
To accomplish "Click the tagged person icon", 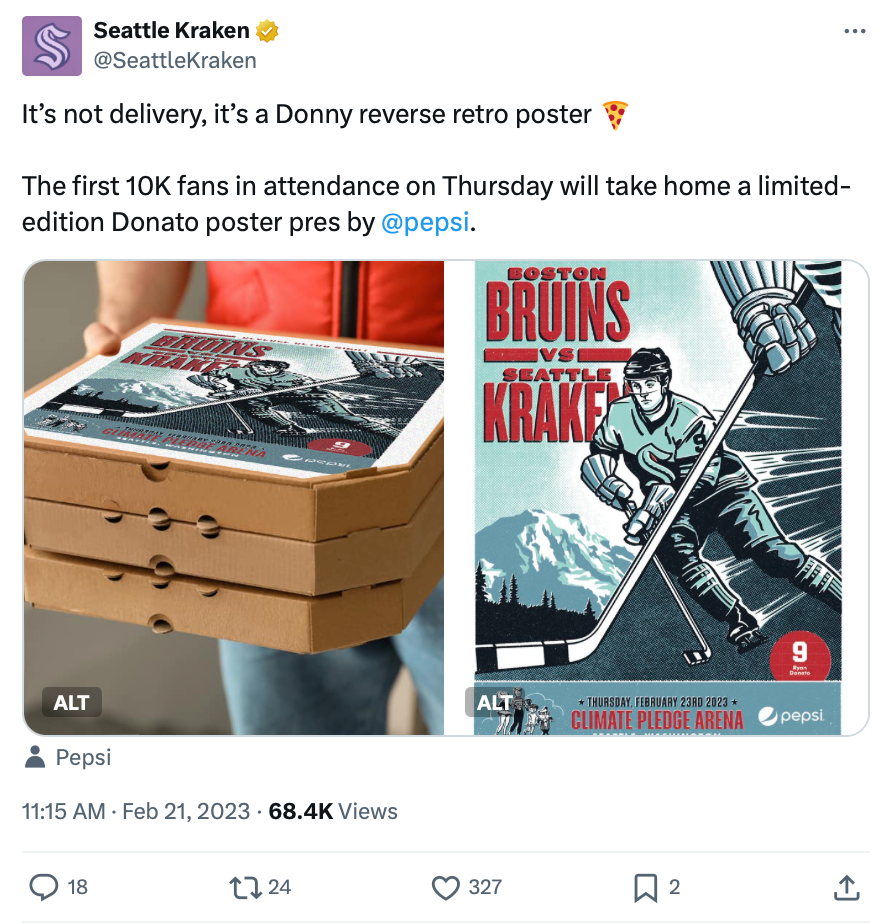I will point(35,757).
